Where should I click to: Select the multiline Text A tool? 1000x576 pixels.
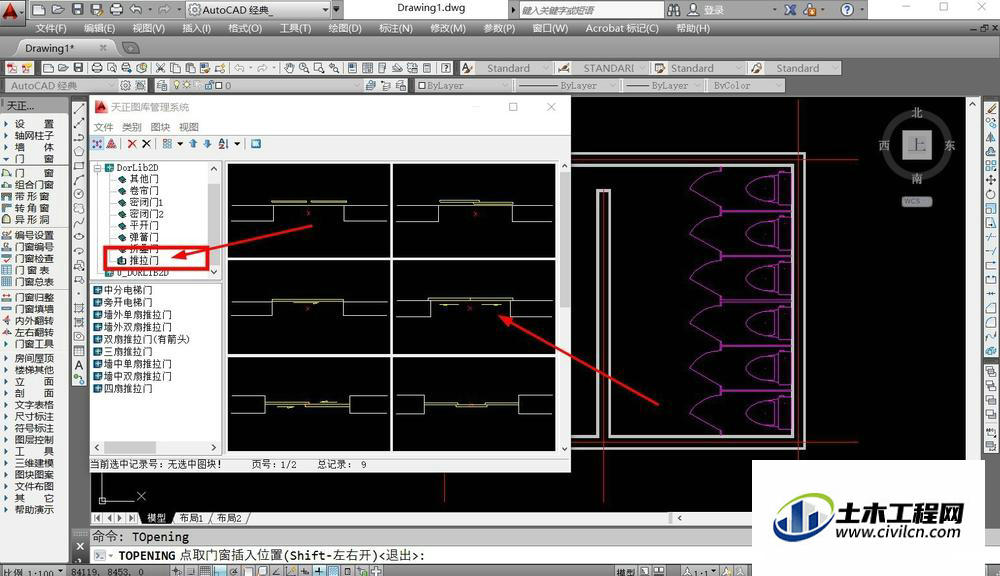tap(79, 365)
